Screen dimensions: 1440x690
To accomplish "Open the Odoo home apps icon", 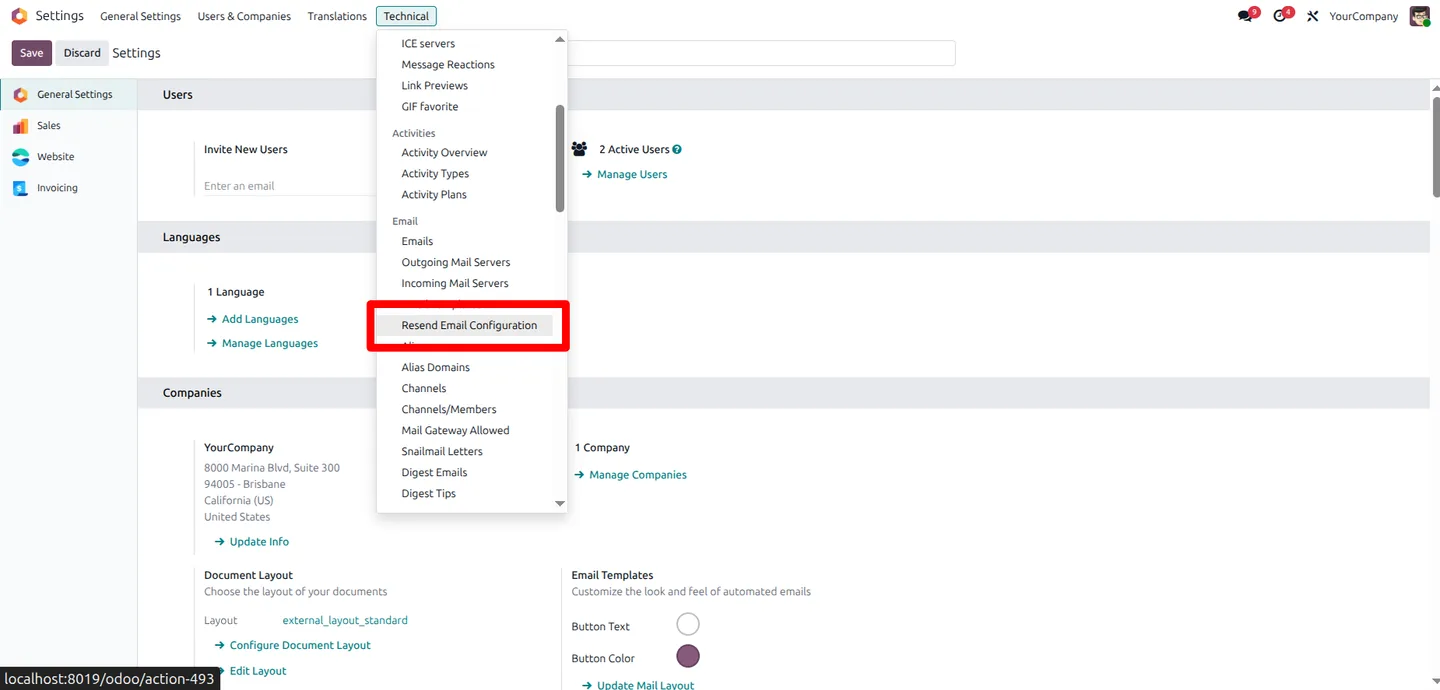I will tap(19, 16).
